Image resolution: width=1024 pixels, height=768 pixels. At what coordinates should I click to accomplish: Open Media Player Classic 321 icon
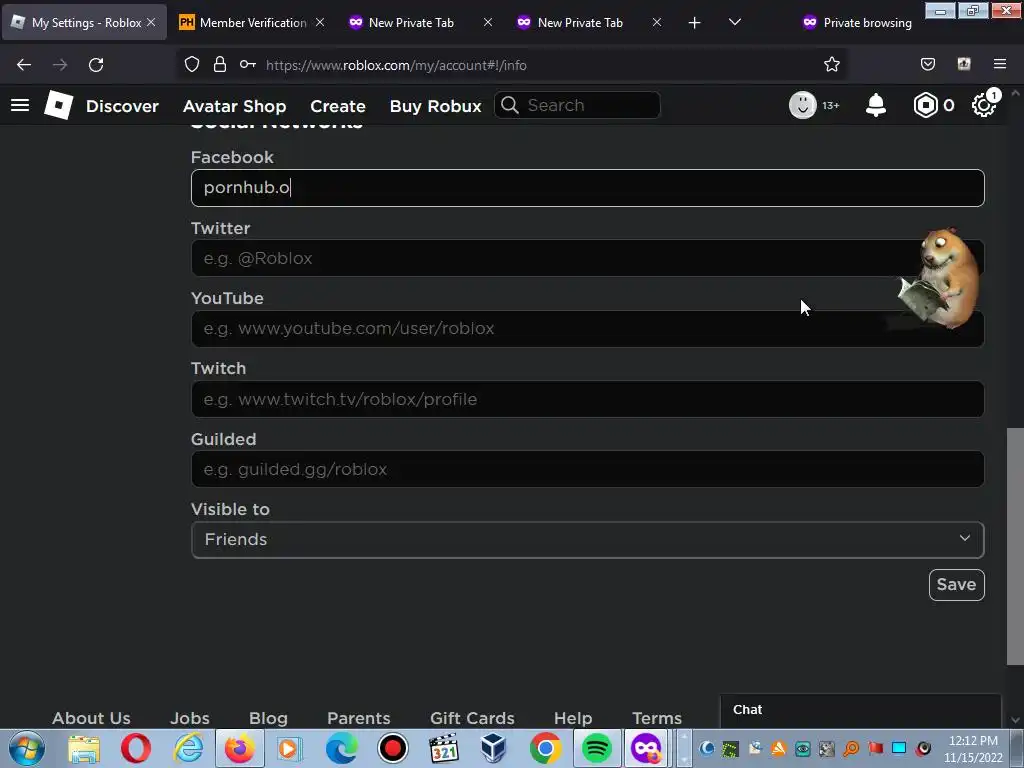(443, 748)
